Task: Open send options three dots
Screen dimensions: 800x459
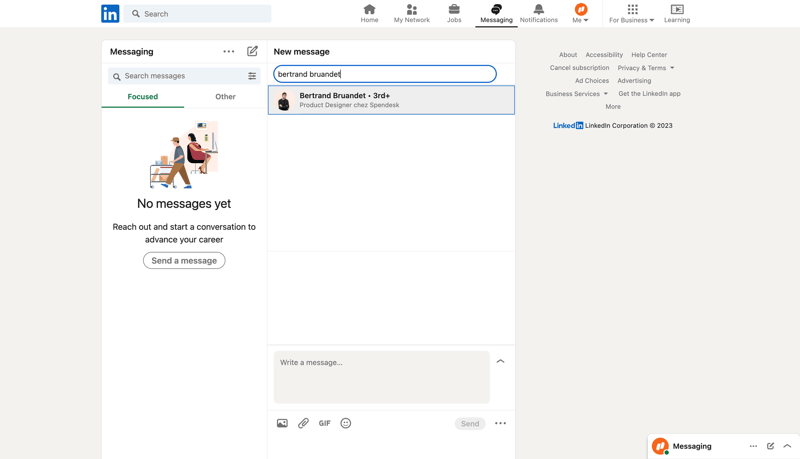Action: 501,423
